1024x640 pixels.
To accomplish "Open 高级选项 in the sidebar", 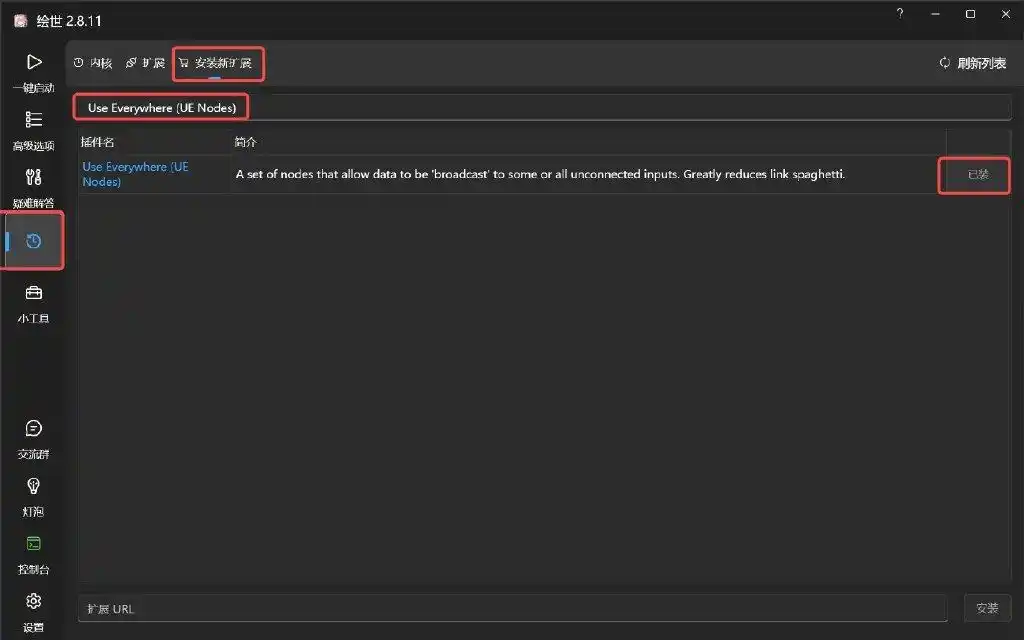I will click(33, 120).
